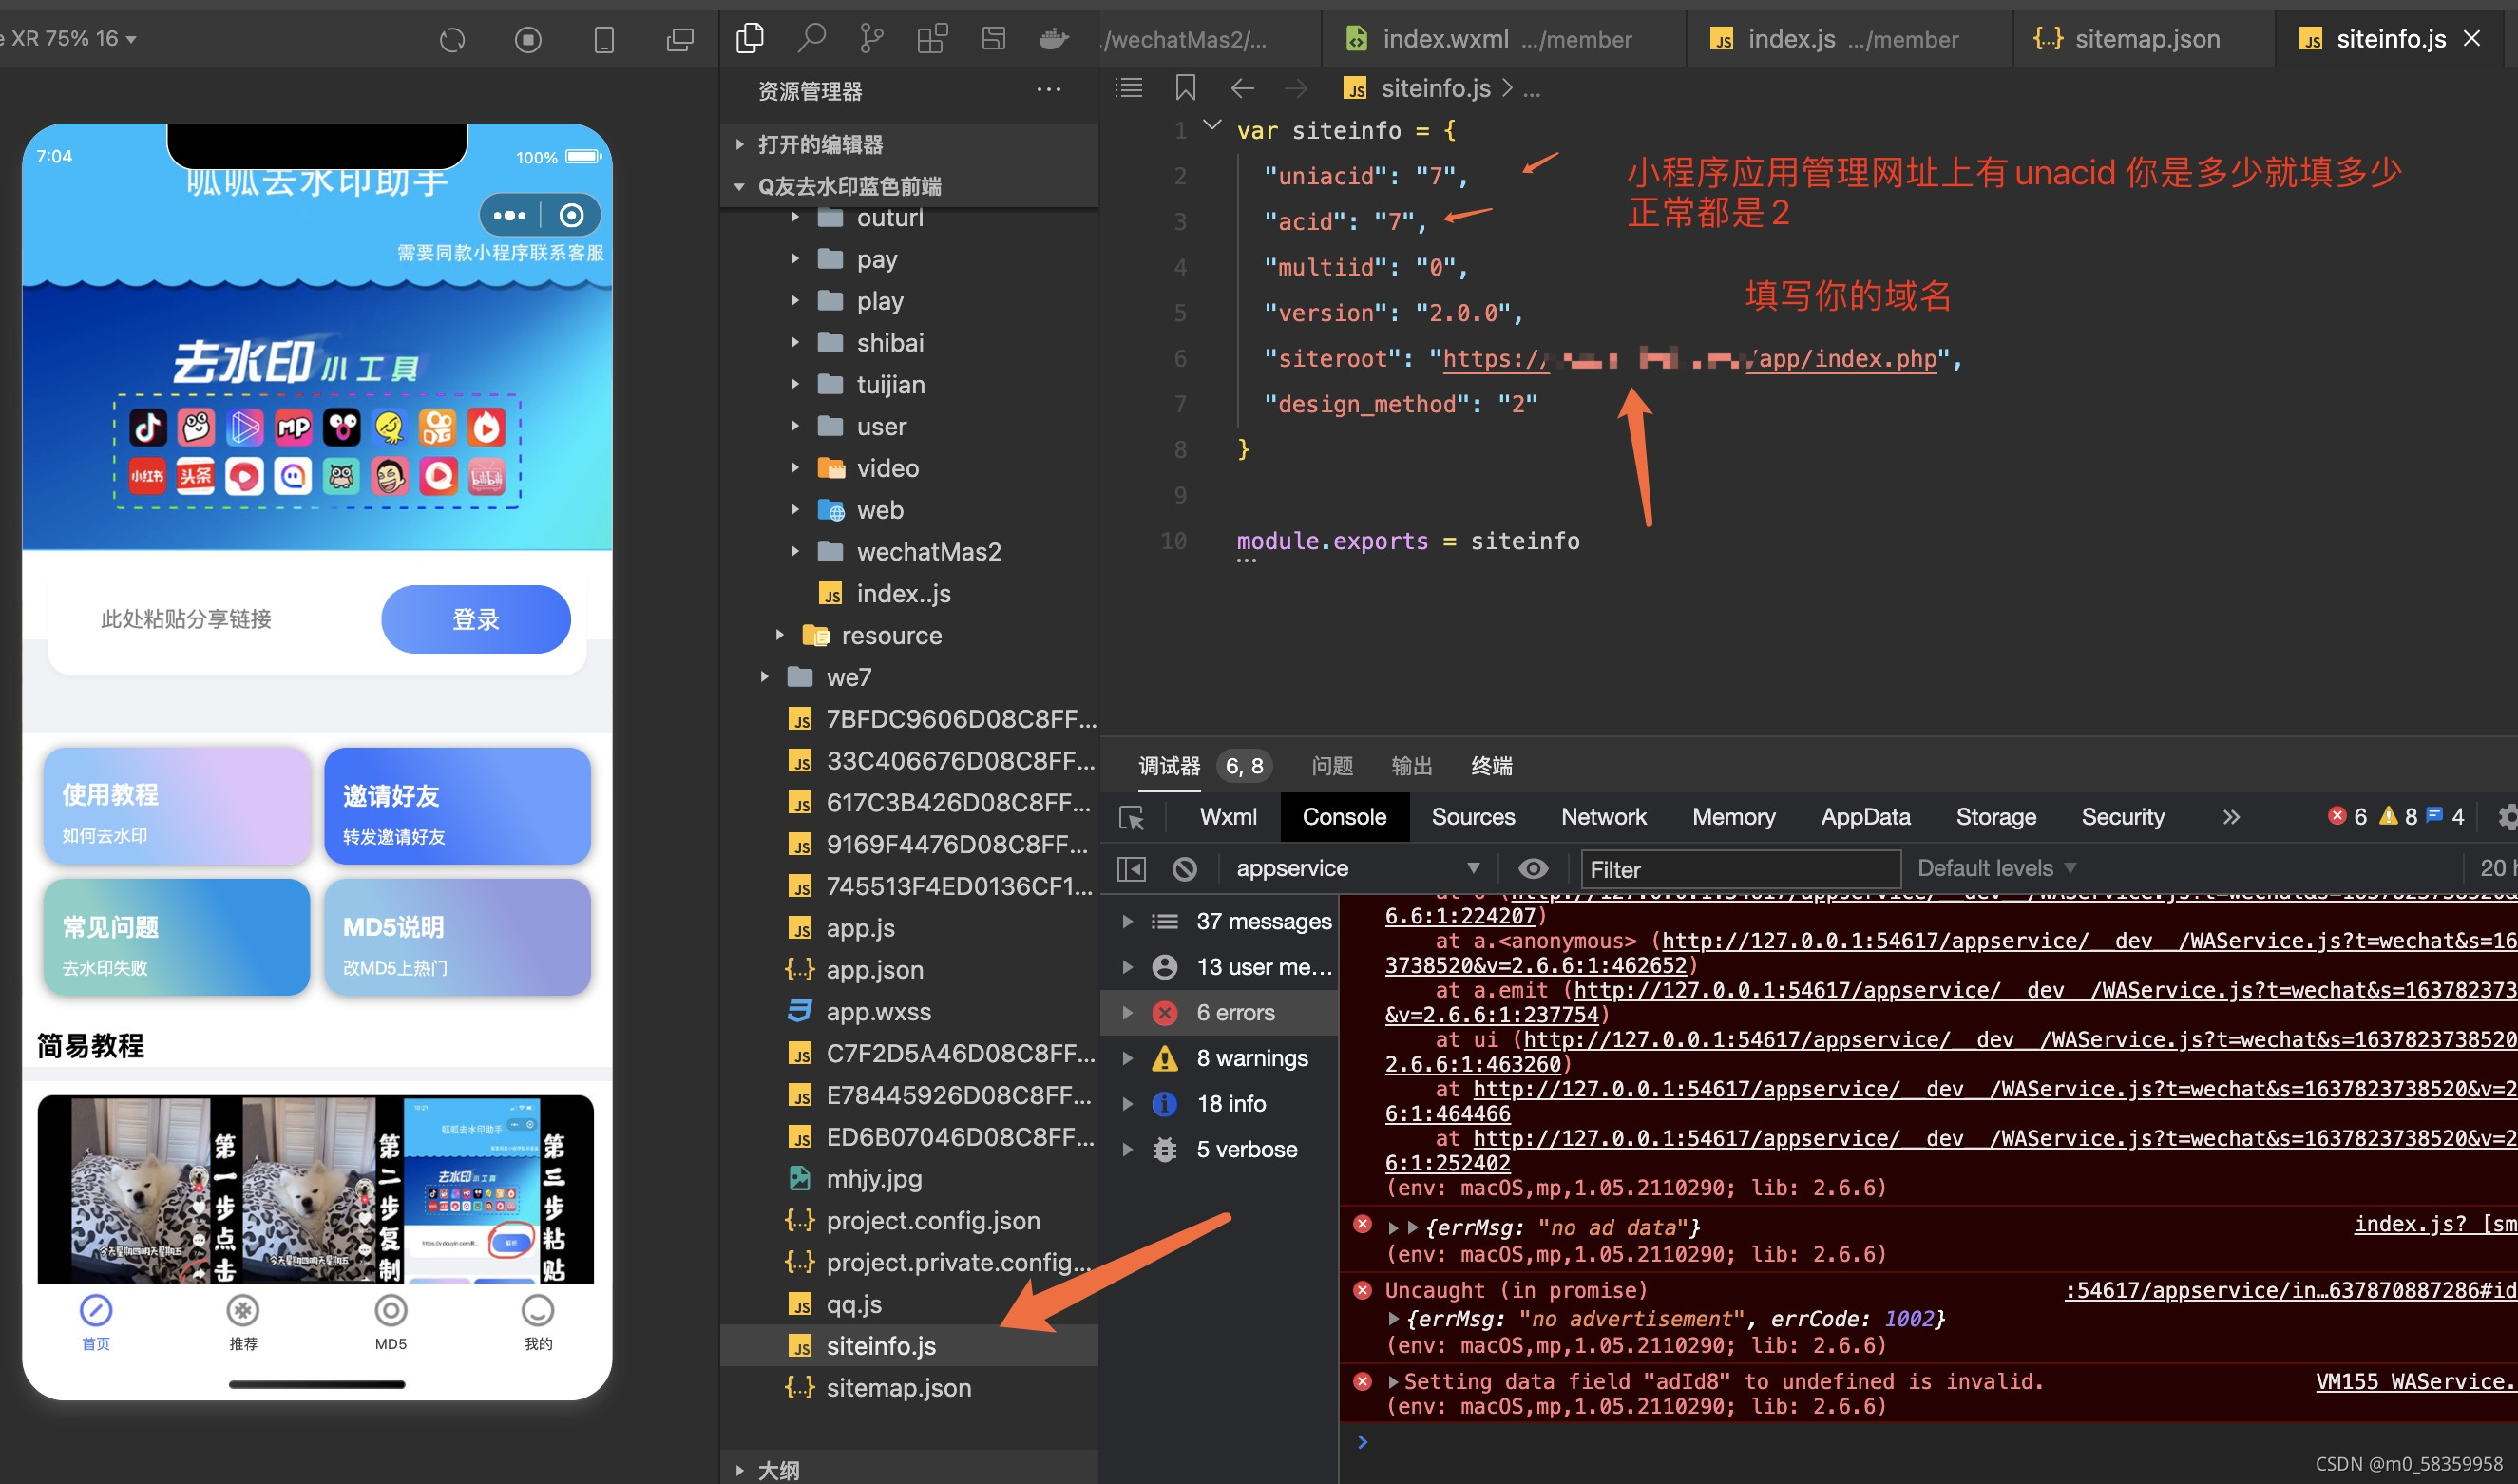Viewport: 2518px width, 1484px height.
Task: Open the extensions sidebar icon
Action: tap(932, 39)
